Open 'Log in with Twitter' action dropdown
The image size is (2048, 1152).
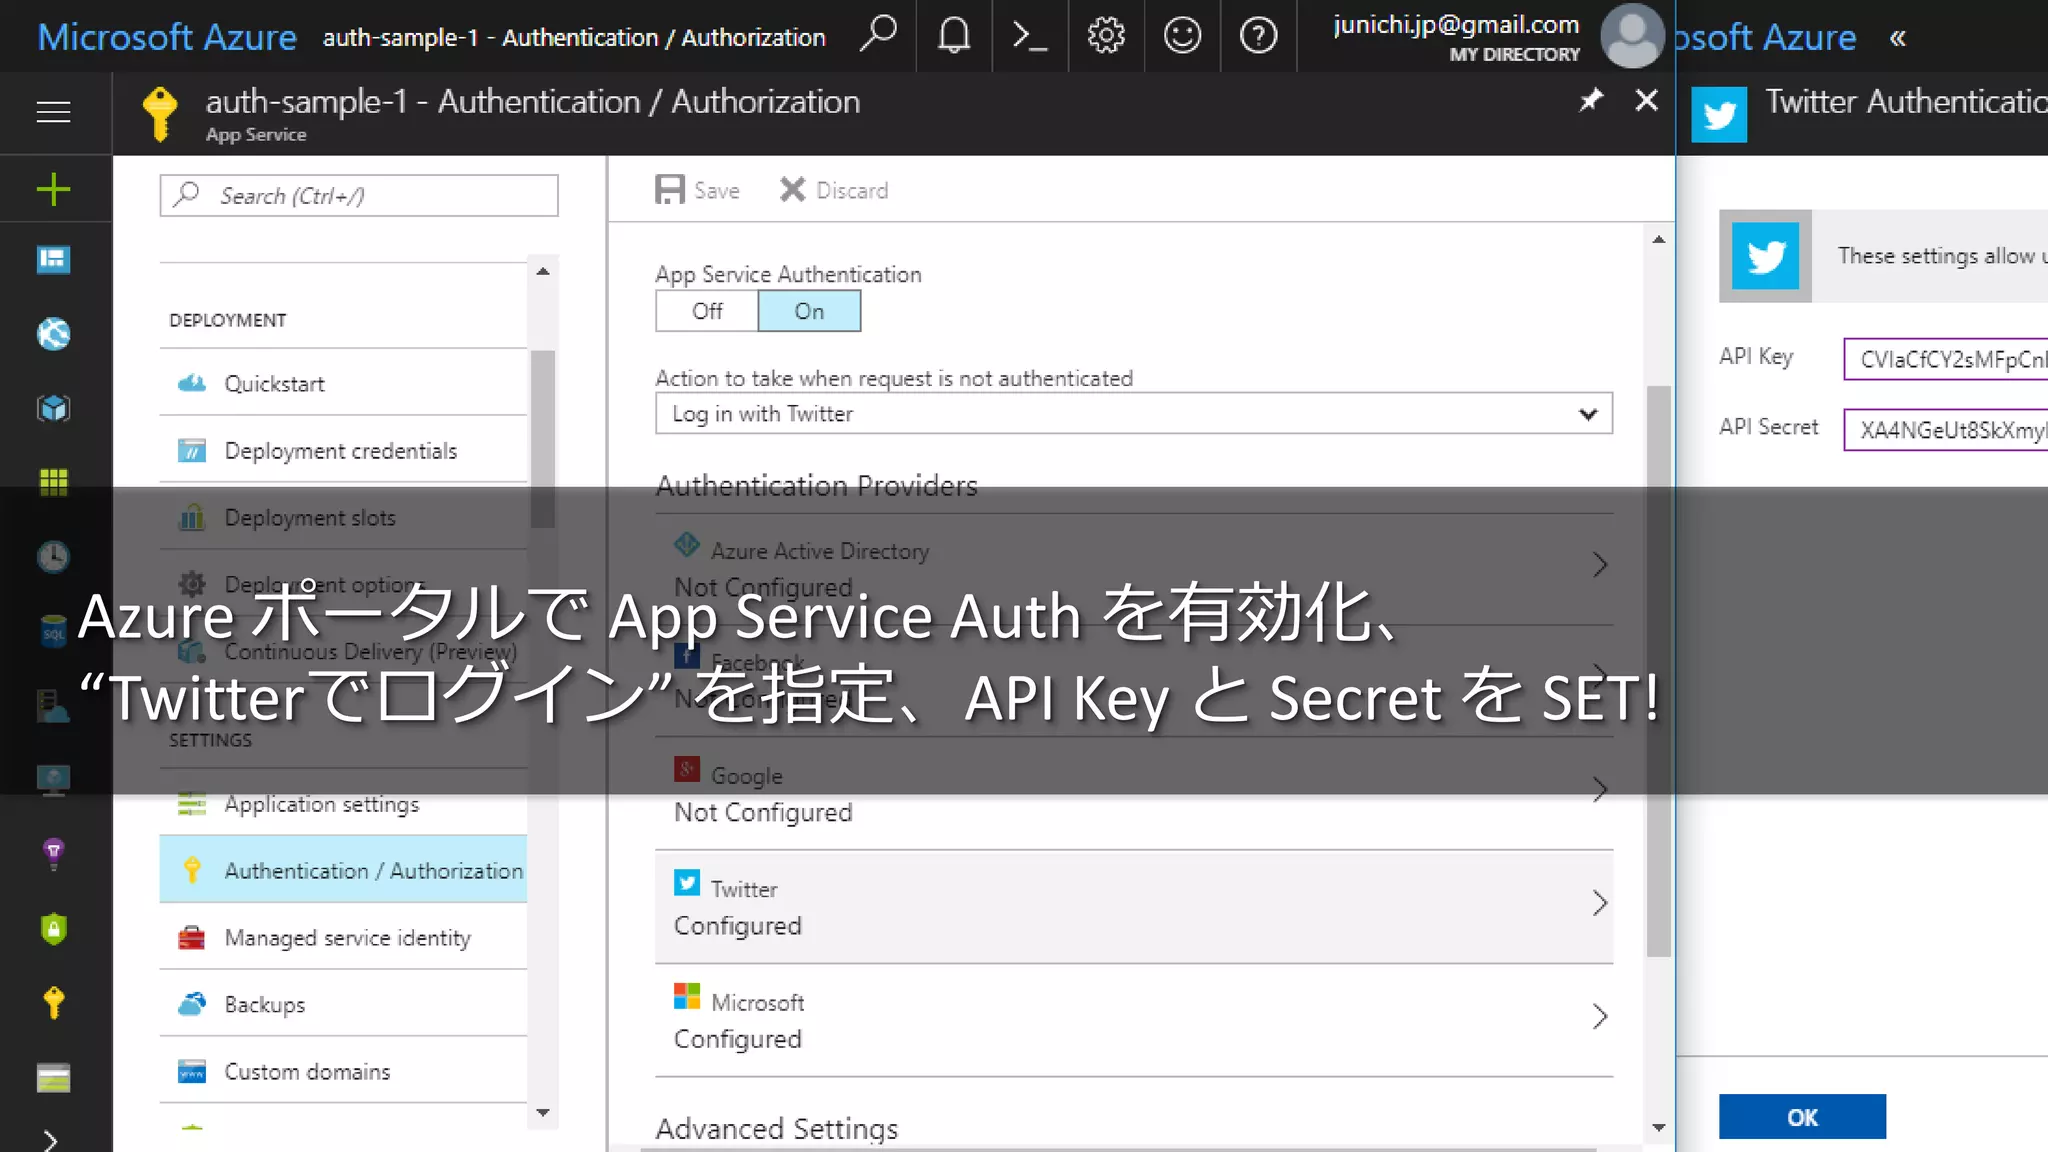tap(1133, 413)
